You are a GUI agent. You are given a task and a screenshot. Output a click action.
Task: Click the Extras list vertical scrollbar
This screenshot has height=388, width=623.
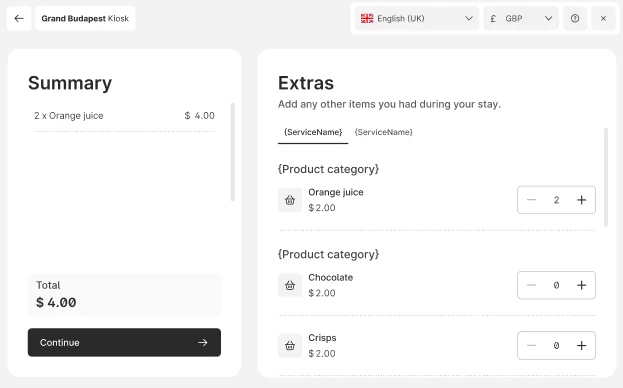coord(606,177)
